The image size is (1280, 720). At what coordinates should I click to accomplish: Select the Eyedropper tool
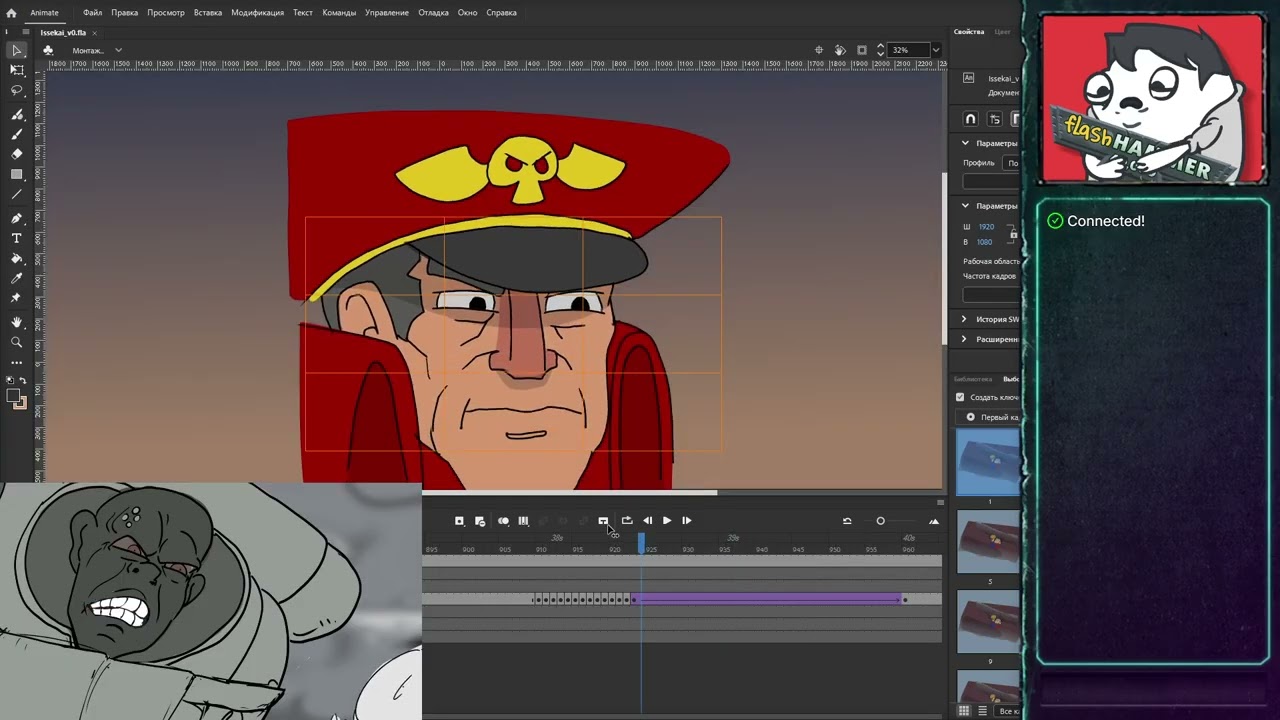click(x=16, y=278)
